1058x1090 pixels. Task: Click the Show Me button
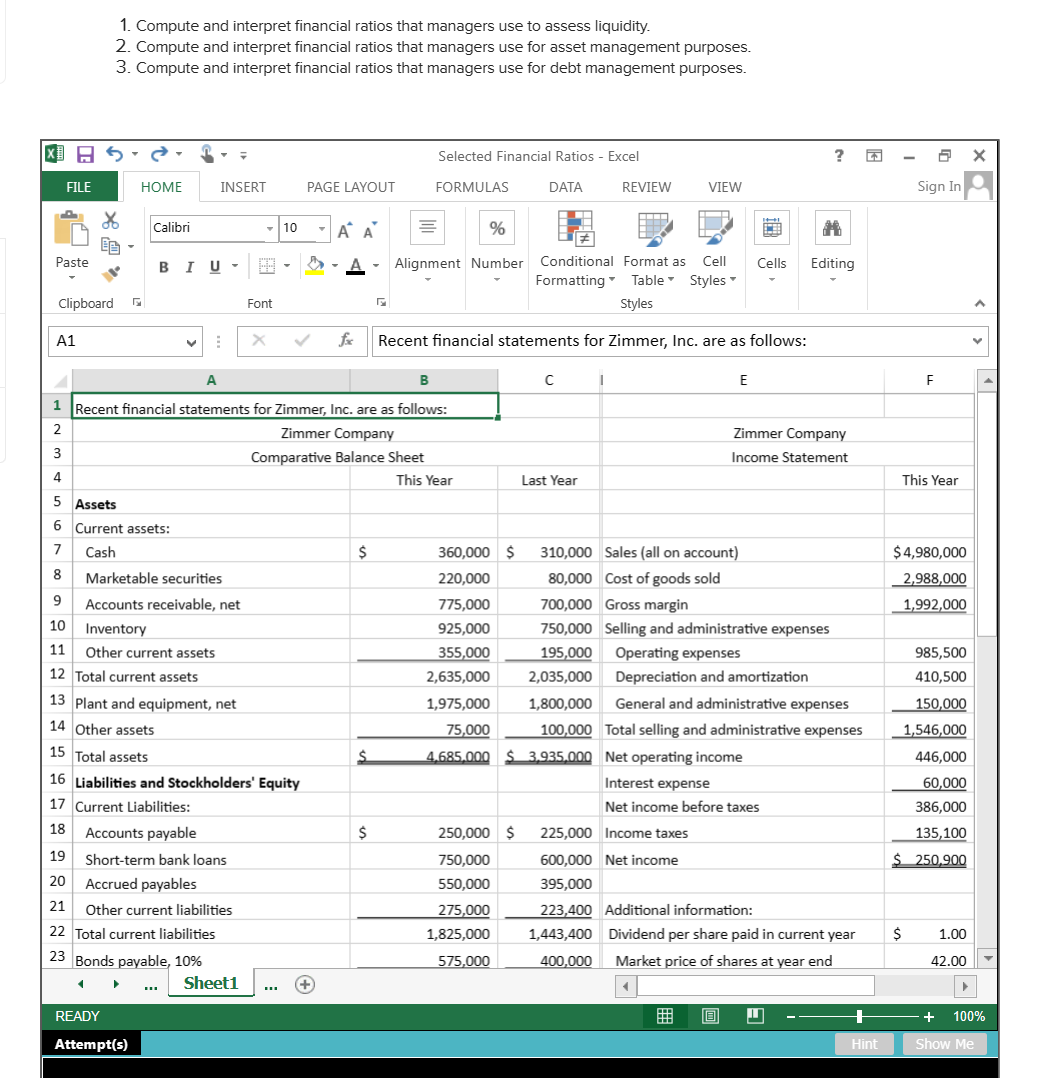pos(944,1043)
